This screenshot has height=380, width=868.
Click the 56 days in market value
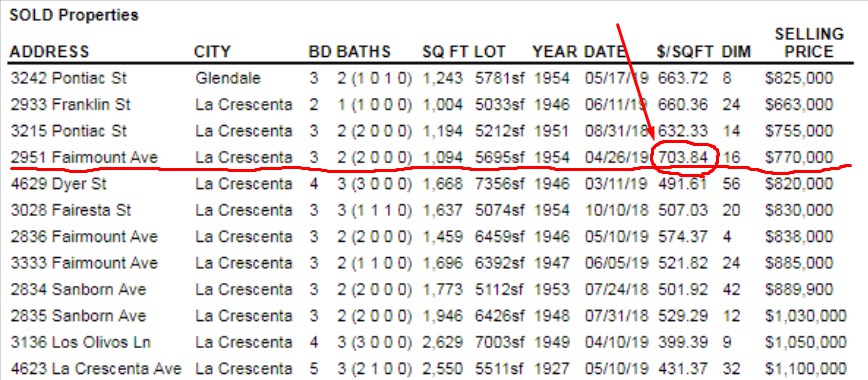pyautogui.click(x=731, y=184)
